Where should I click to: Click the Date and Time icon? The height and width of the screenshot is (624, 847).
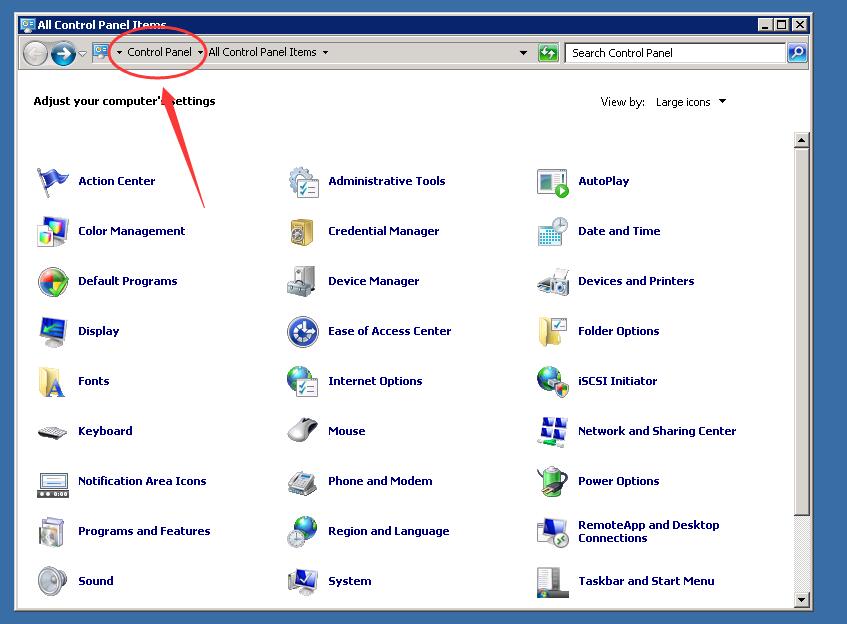pyautogui.click(x=552, y=232)
